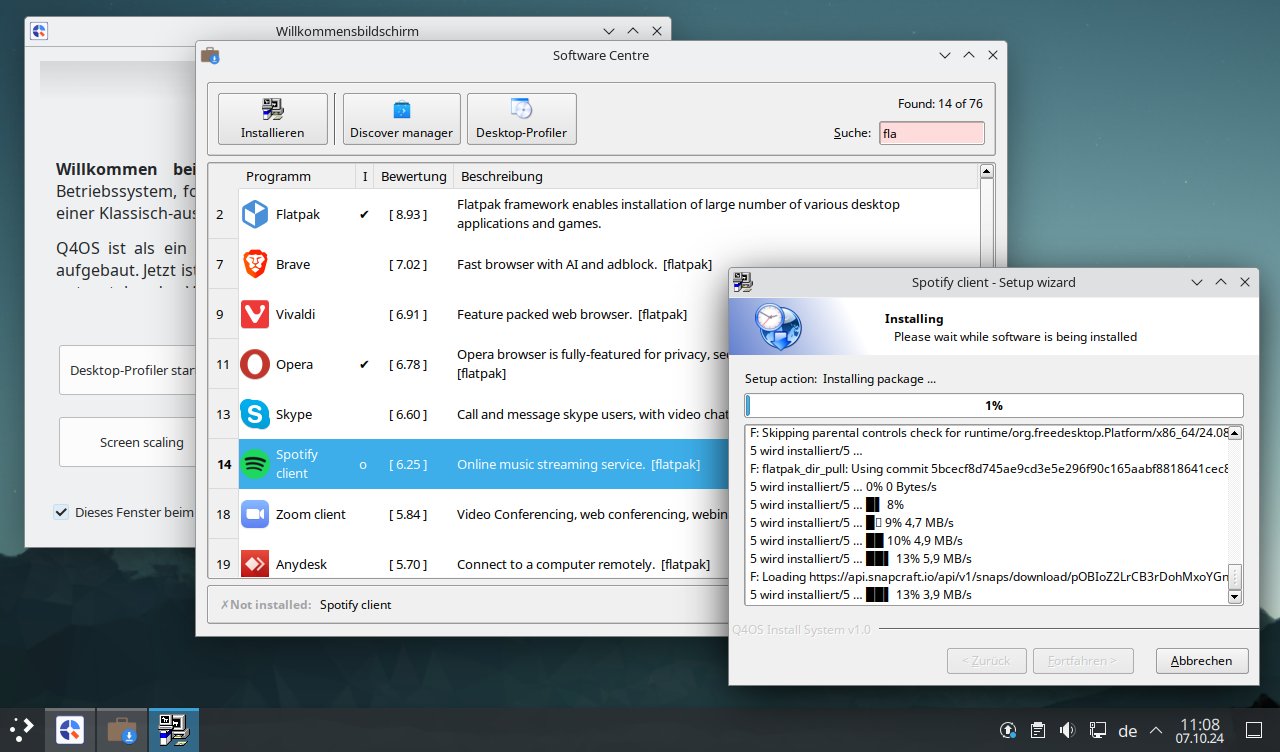Click the Spotify client icon

click(256, 464)
